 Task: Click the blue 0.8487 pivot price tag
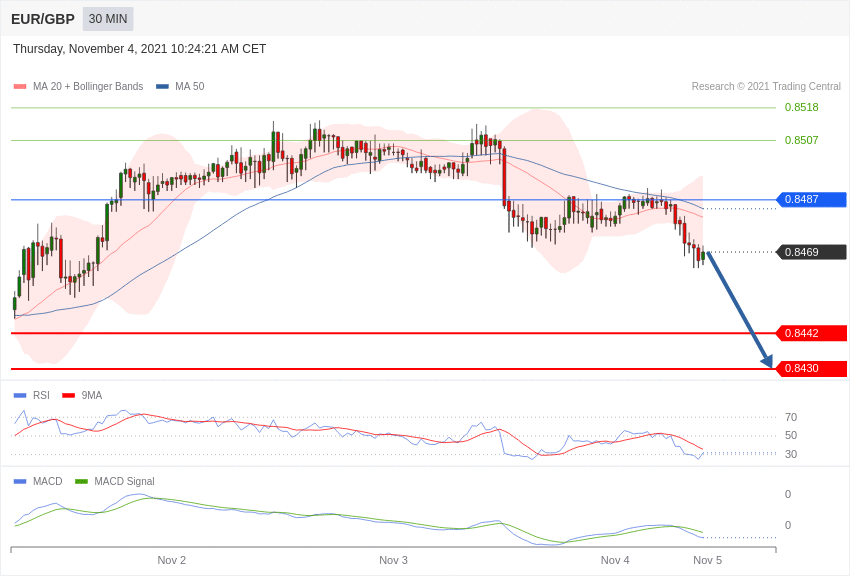click(812, 199)
